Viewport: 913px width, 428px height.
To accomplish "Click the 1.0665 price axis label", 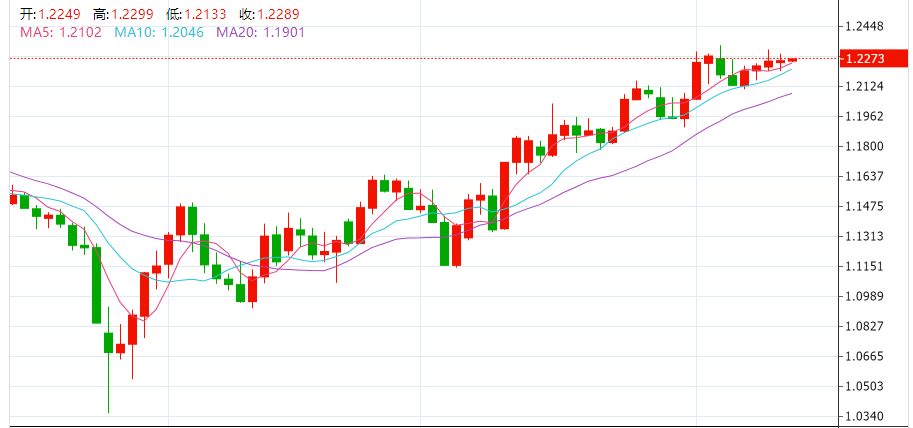I will coord(866,356).
